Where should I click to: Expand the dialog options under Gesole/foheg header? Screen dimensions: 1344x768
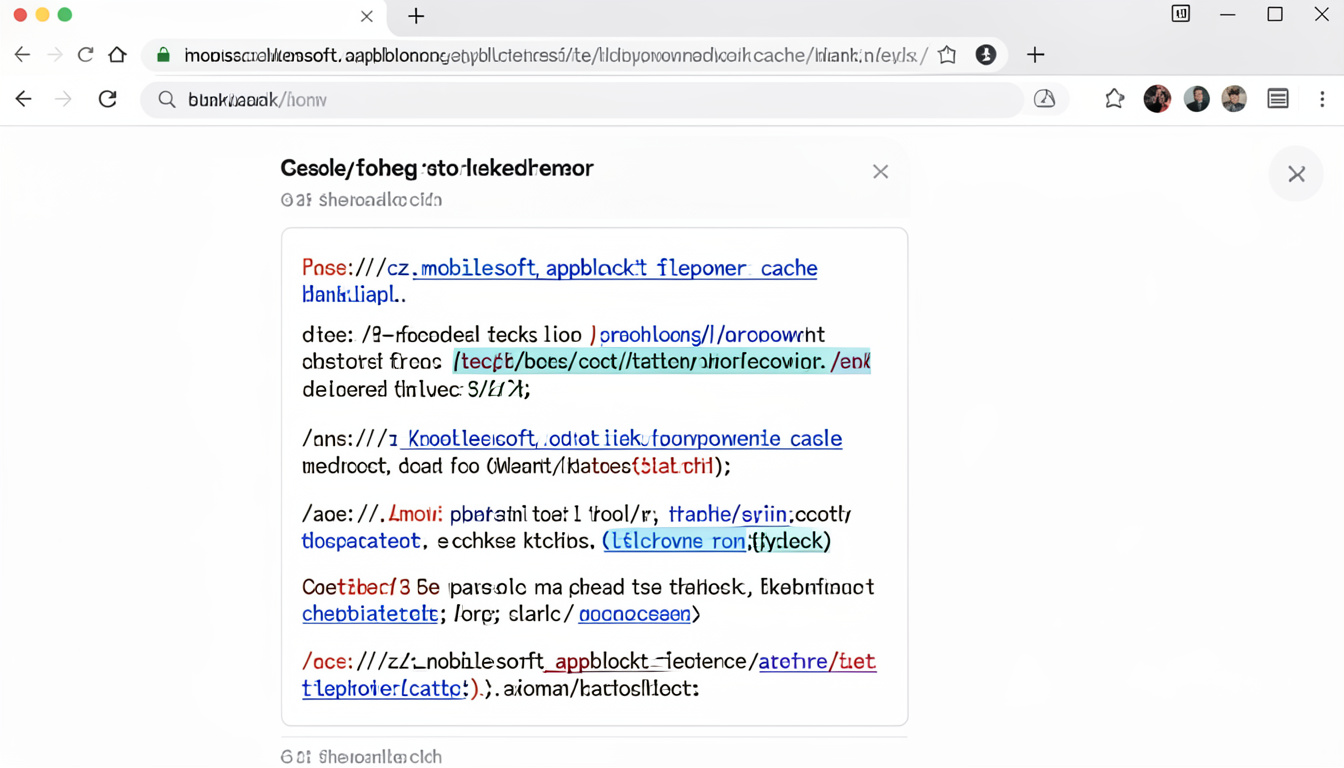click(x=361, y=199)
